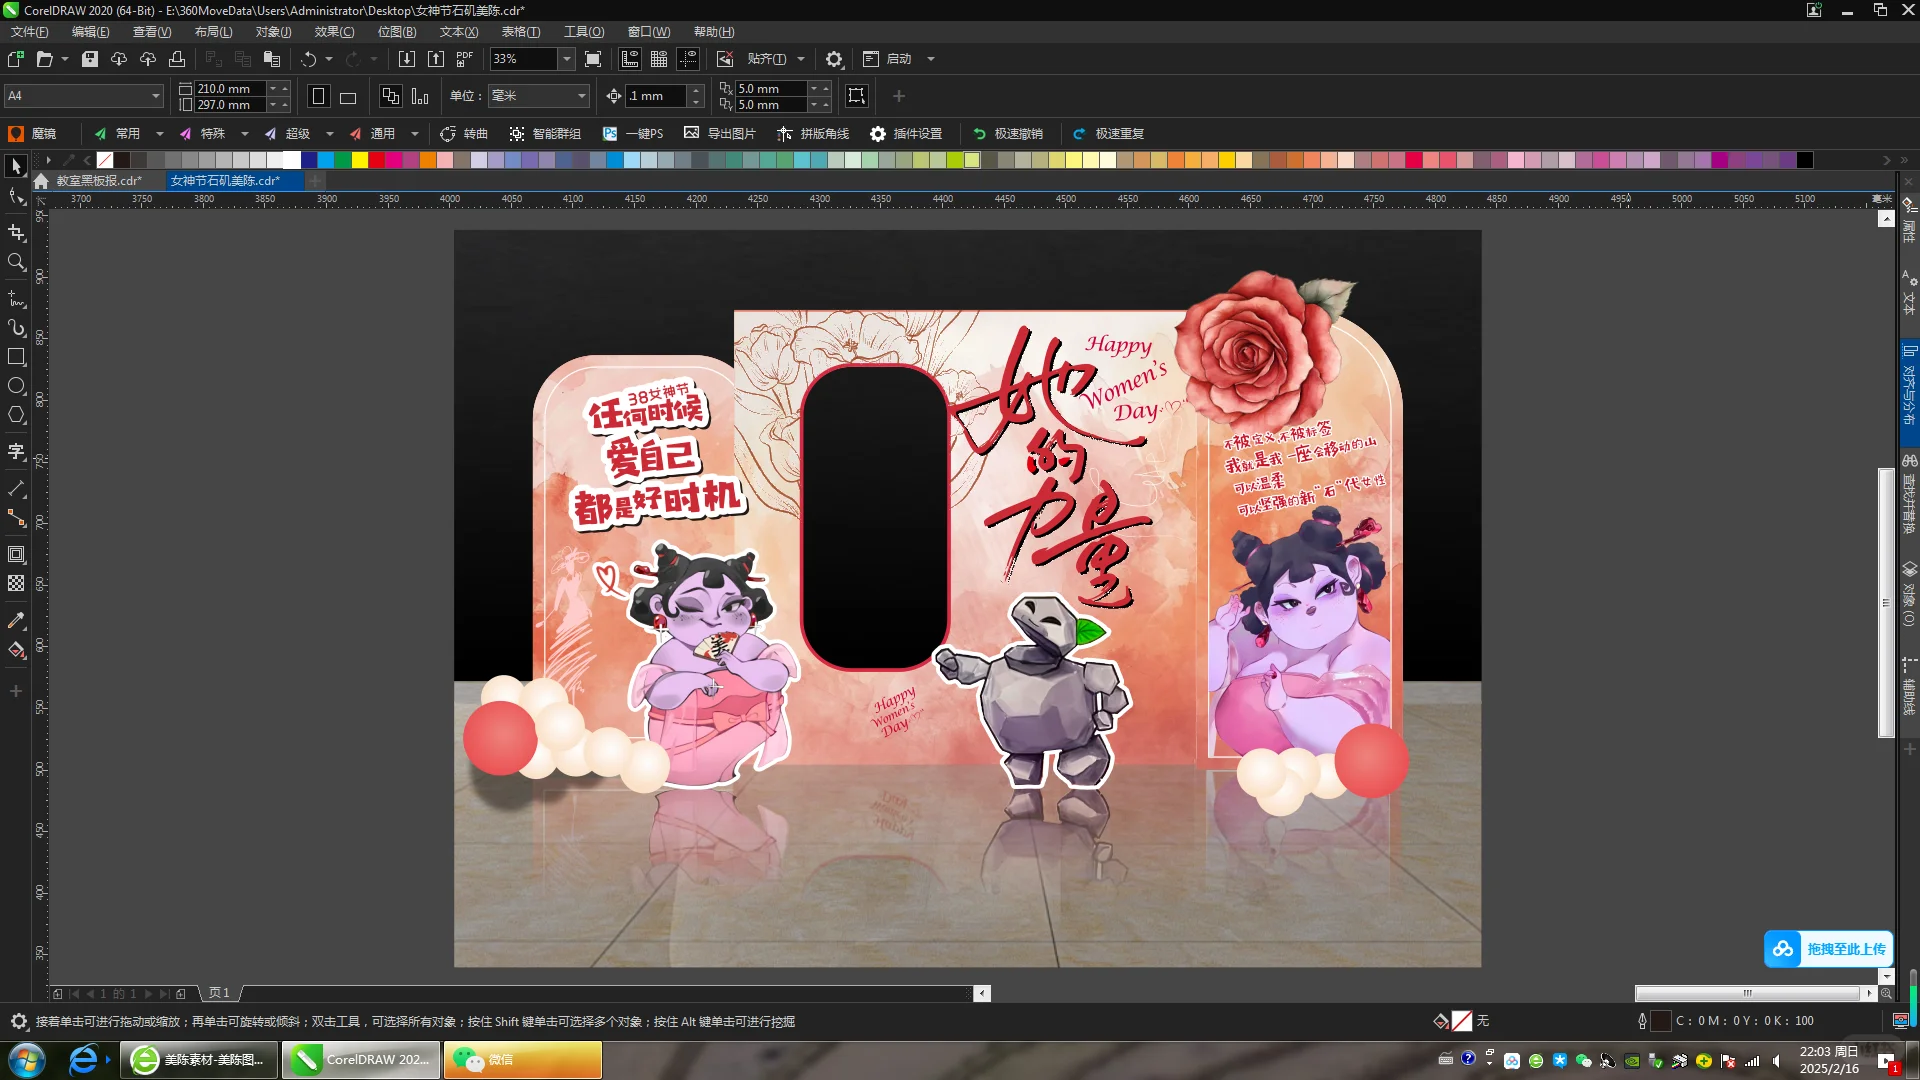Expand the 启动 launch dropdown arrow
Screen dimensions: 1920x1080
point(931,59)
